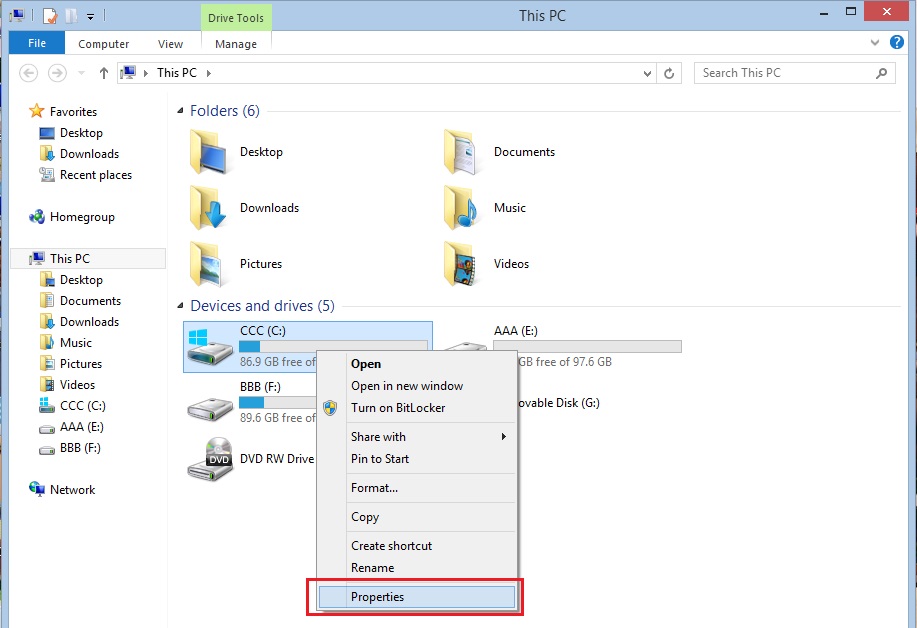Collapse the Folders (6) group
The image size is (917, 628).
coord(180,111)
